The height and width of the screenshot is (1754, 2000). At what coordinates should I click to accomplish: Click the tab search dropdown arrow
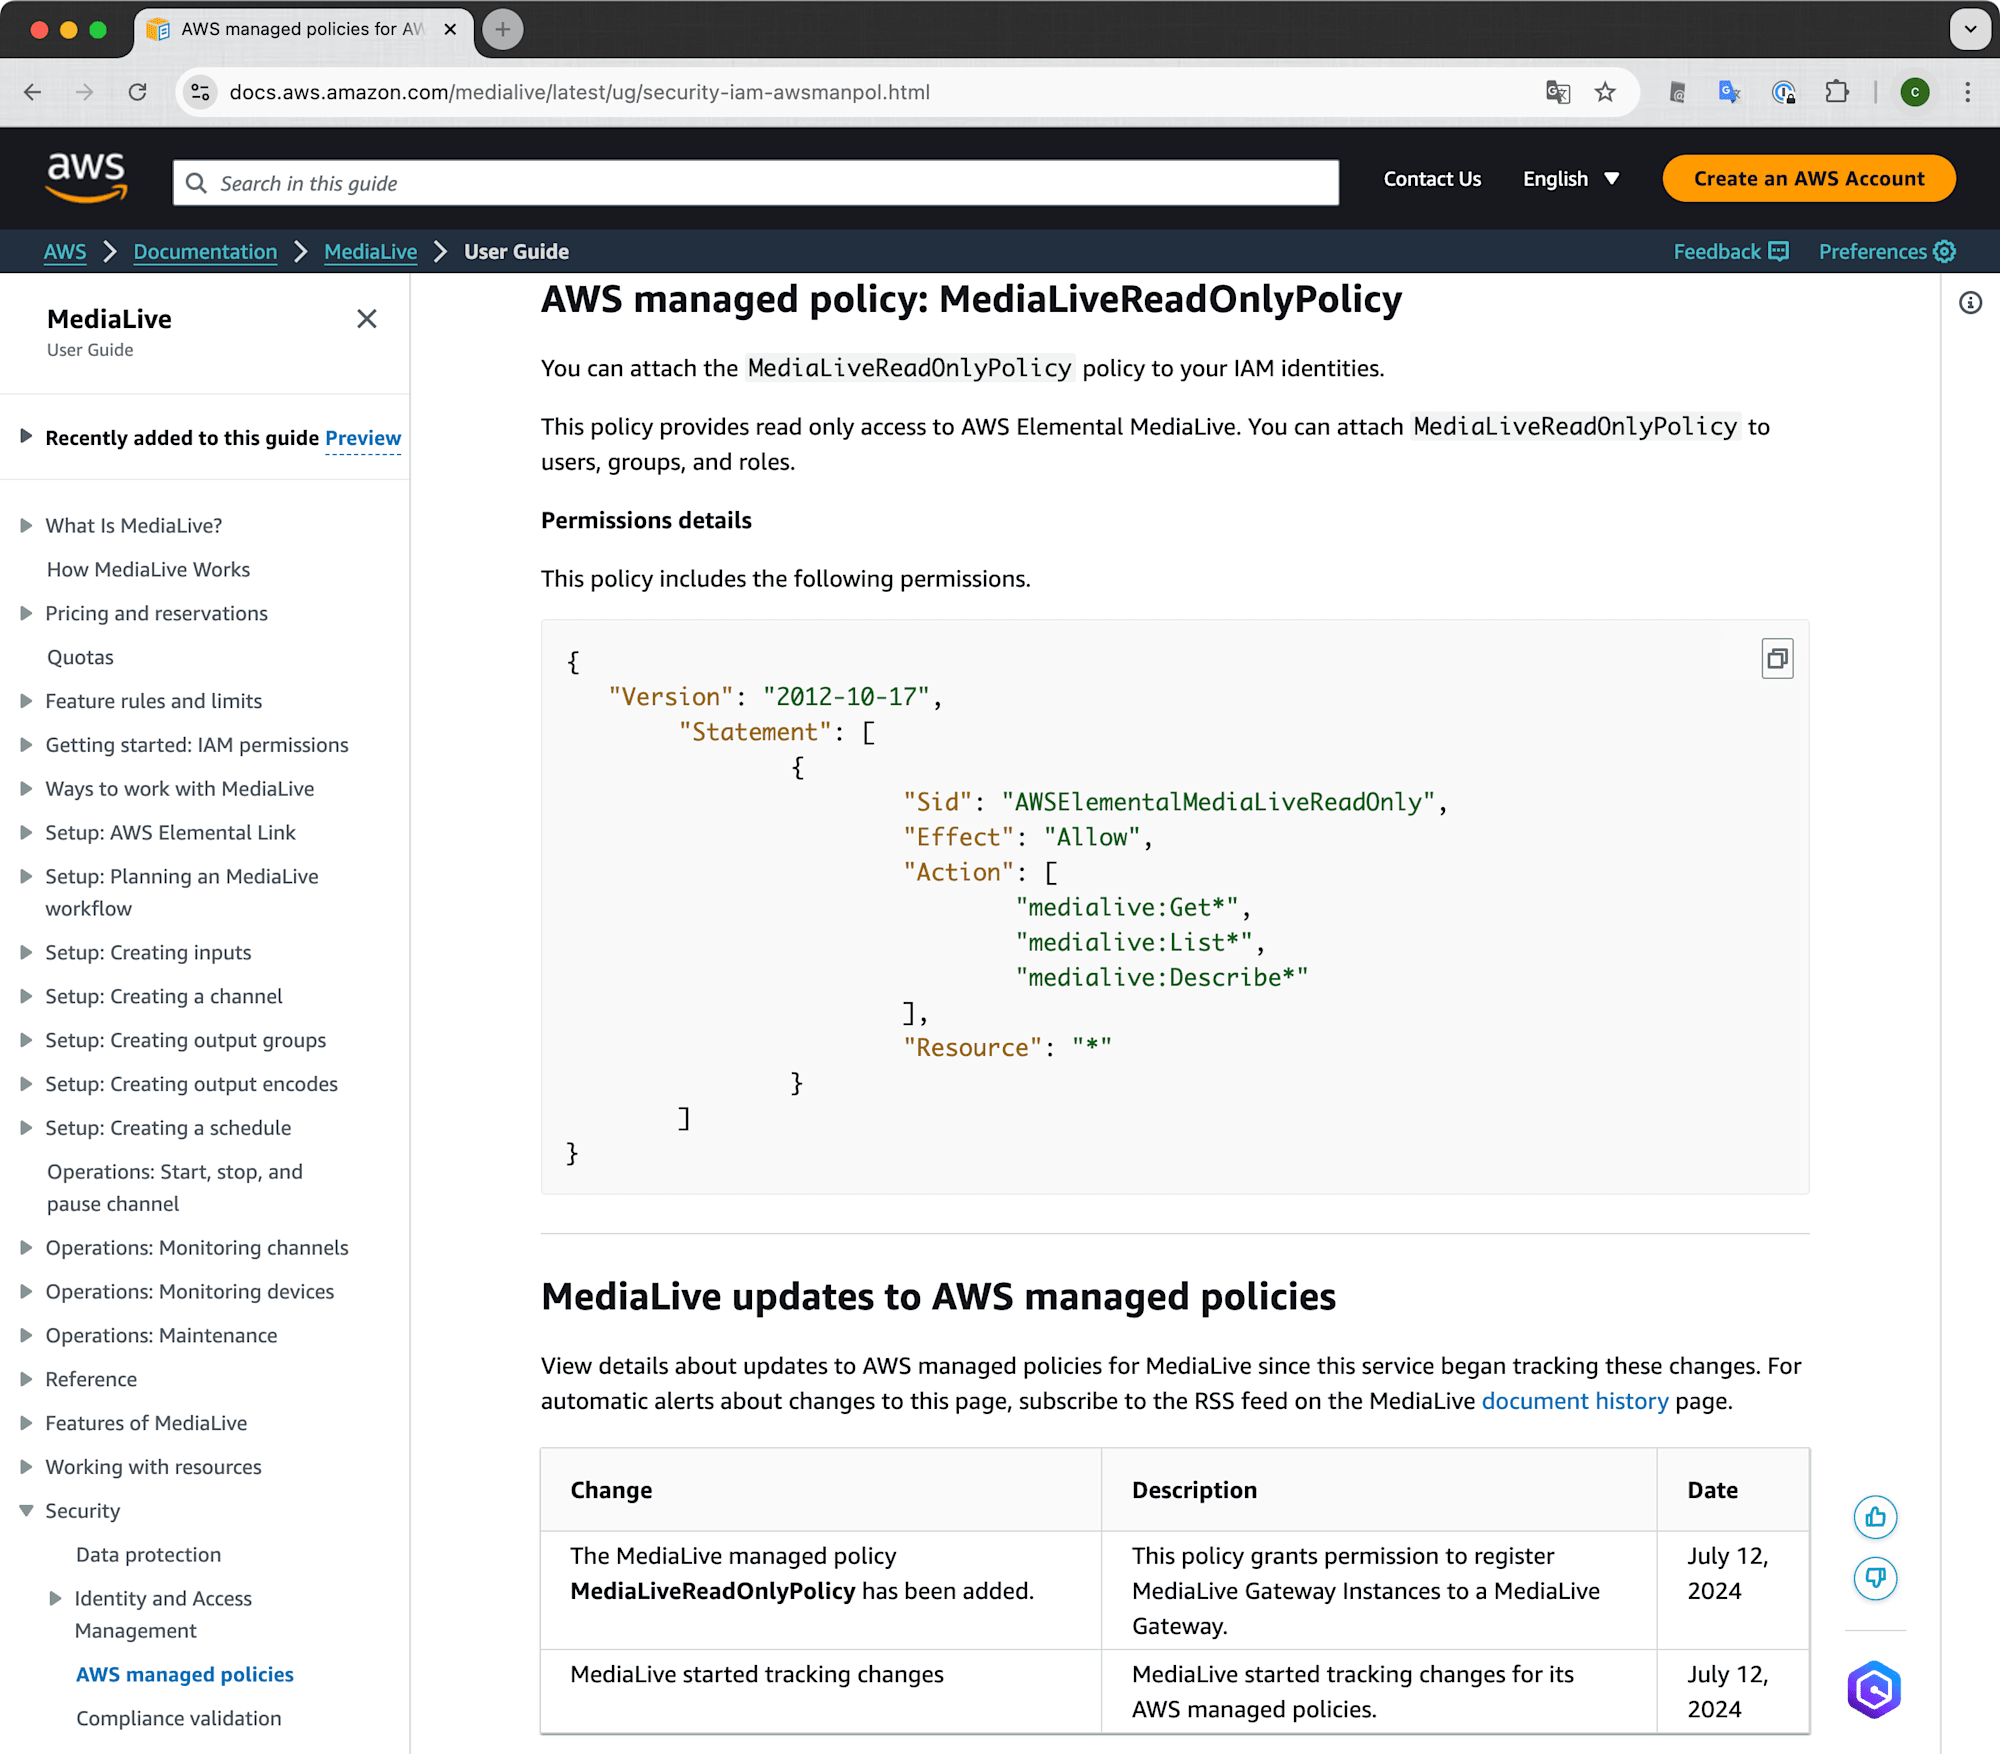[x=1970, y=29]
